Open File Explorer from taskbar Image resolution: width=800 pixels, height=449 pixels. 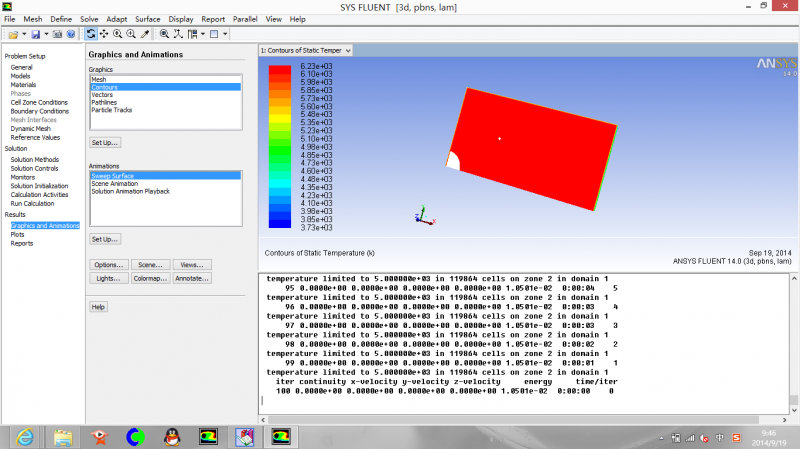[x=63, y=437]
